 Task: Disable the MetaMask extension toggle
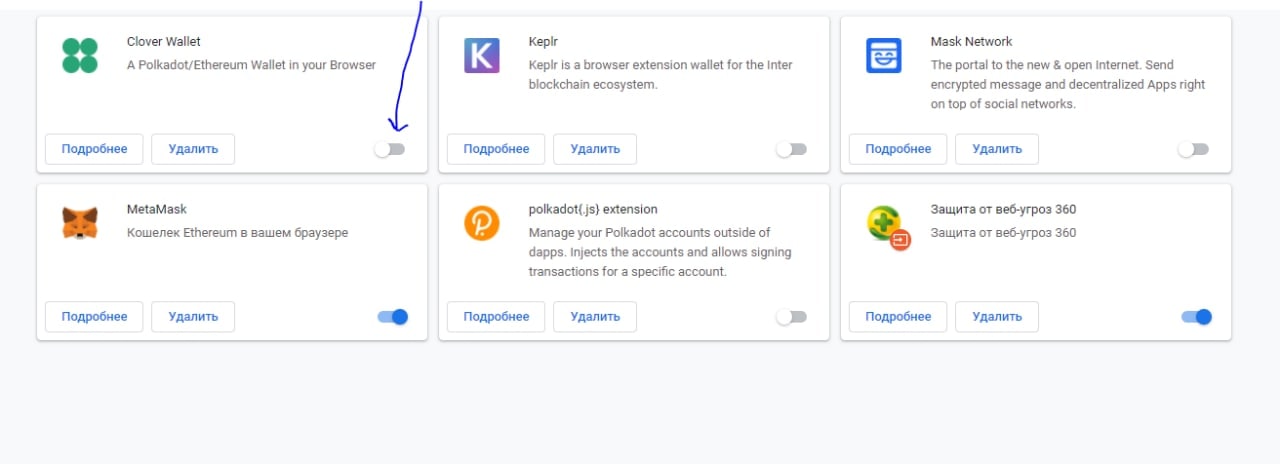[x=393, y=317]
